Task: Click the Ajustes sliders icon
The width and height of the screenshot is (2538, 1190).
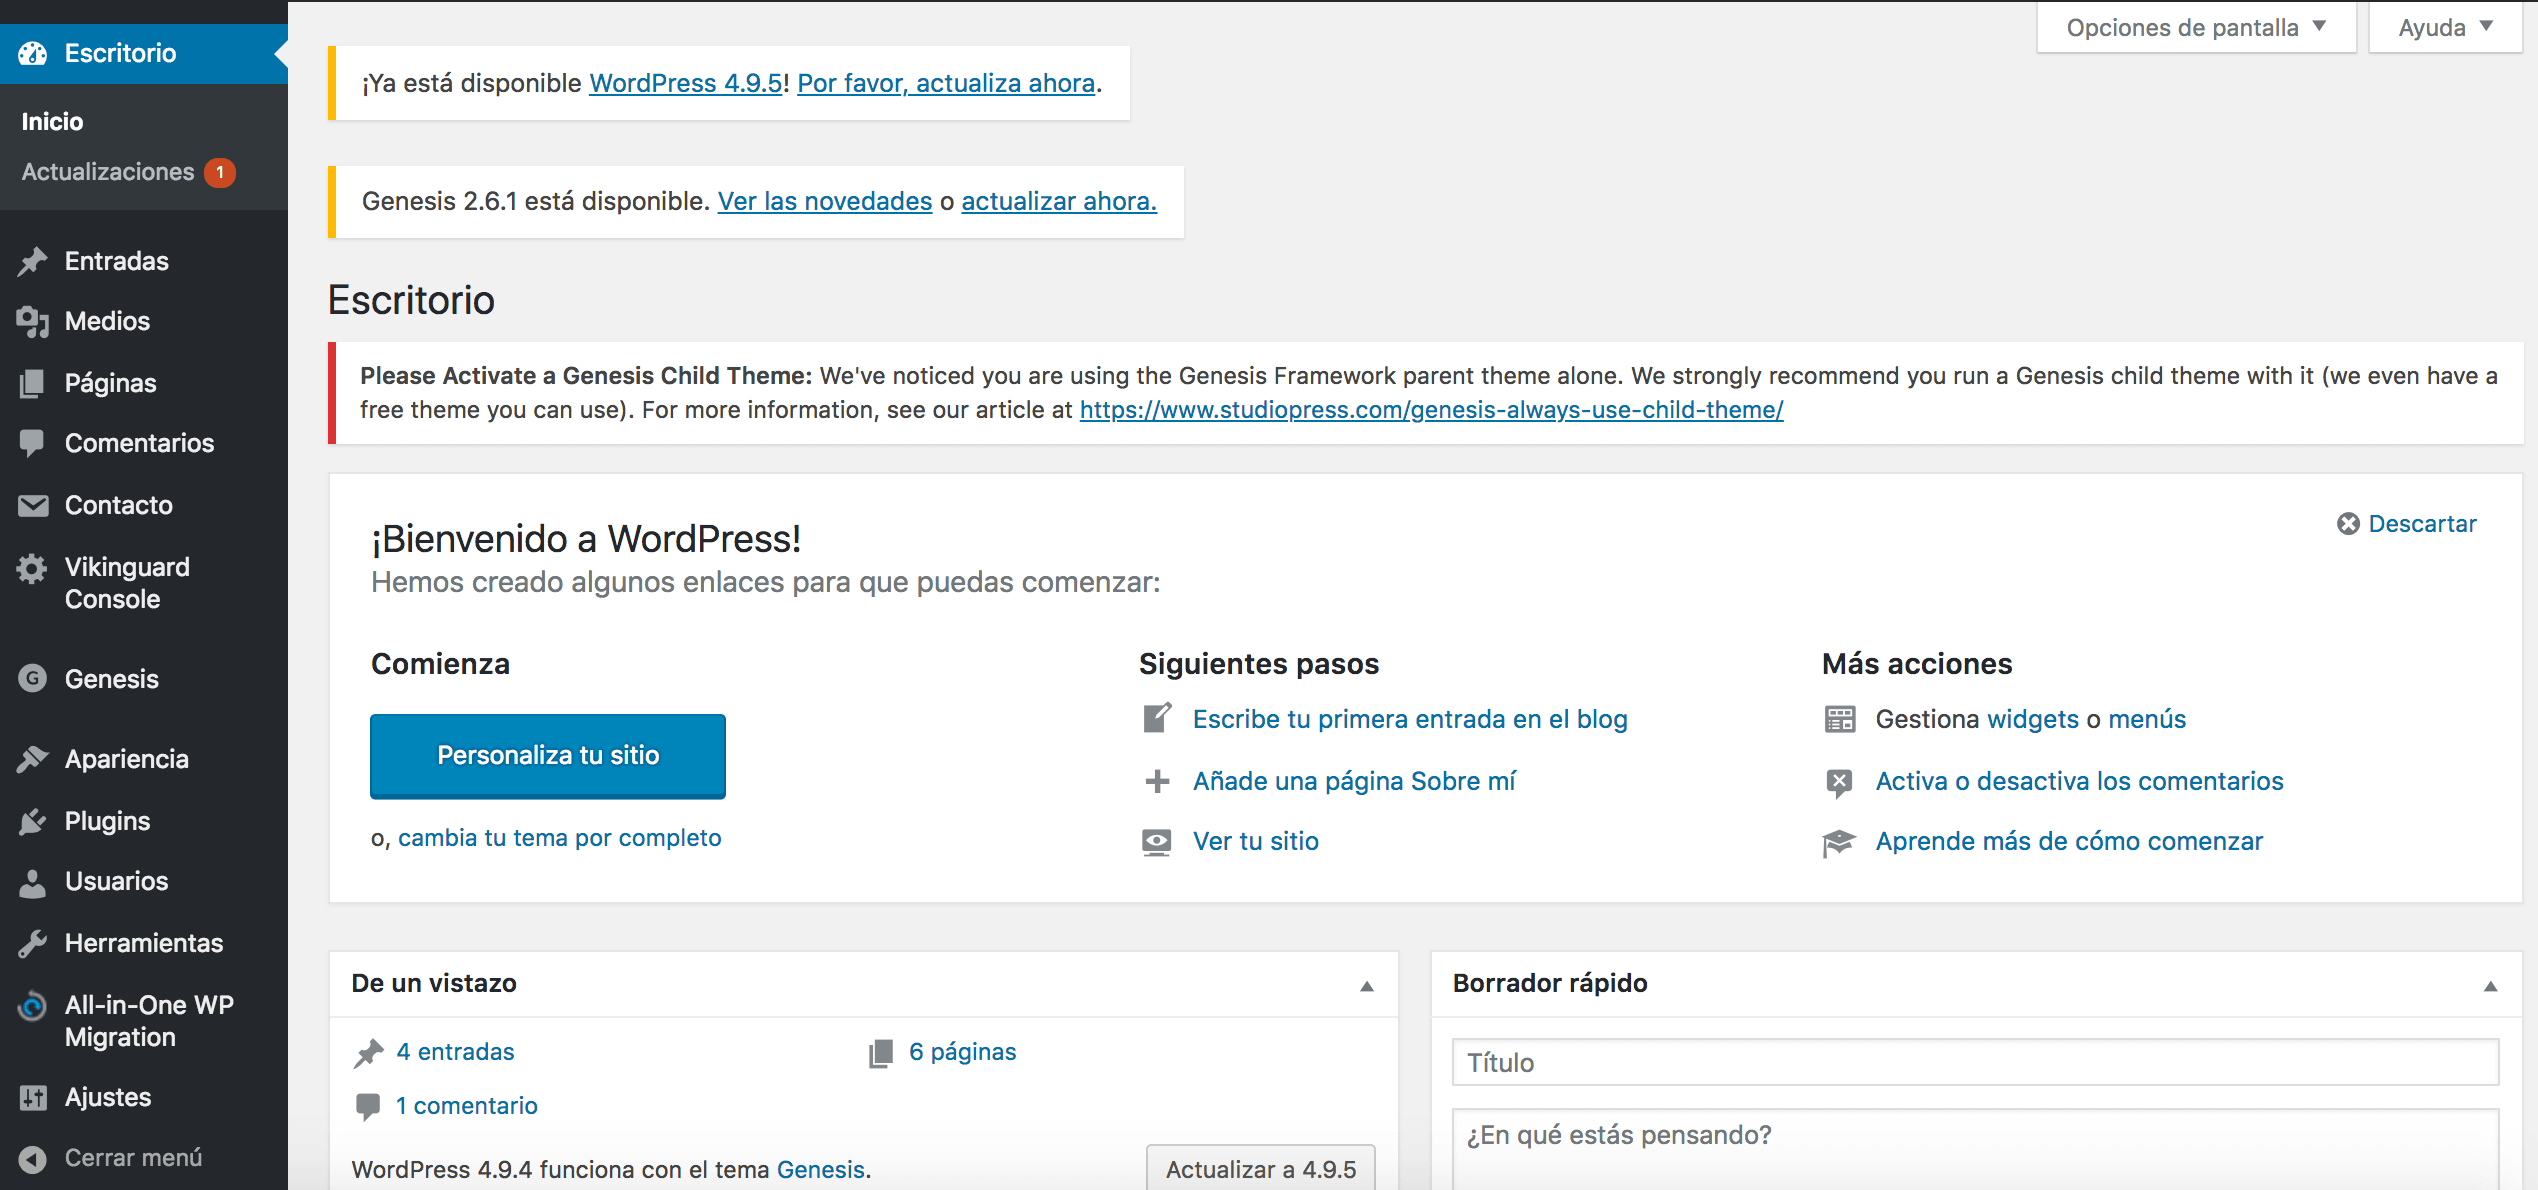Action: [32, 1097]
